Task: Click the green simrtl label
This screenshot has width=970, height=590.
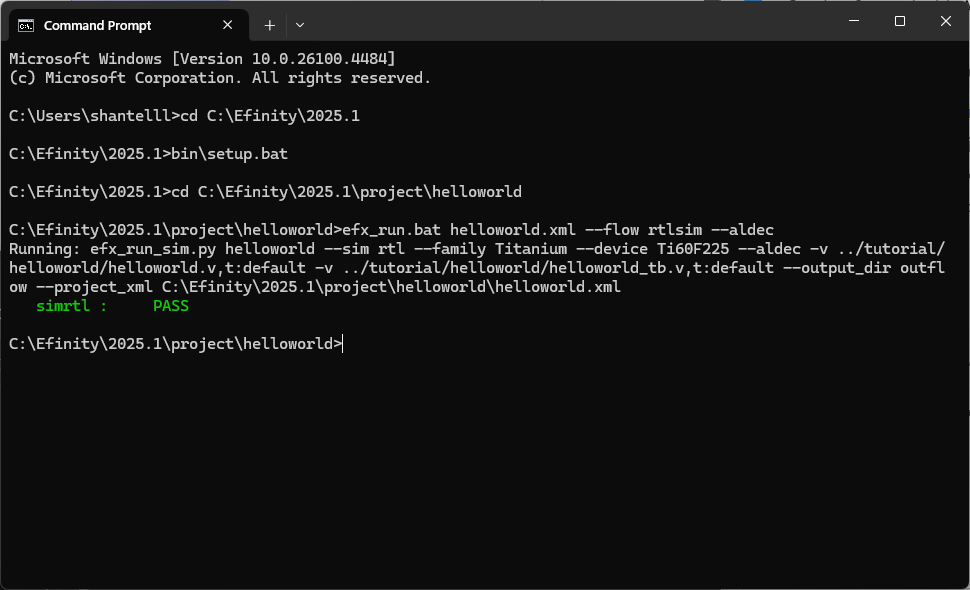Action: point(63,306)
